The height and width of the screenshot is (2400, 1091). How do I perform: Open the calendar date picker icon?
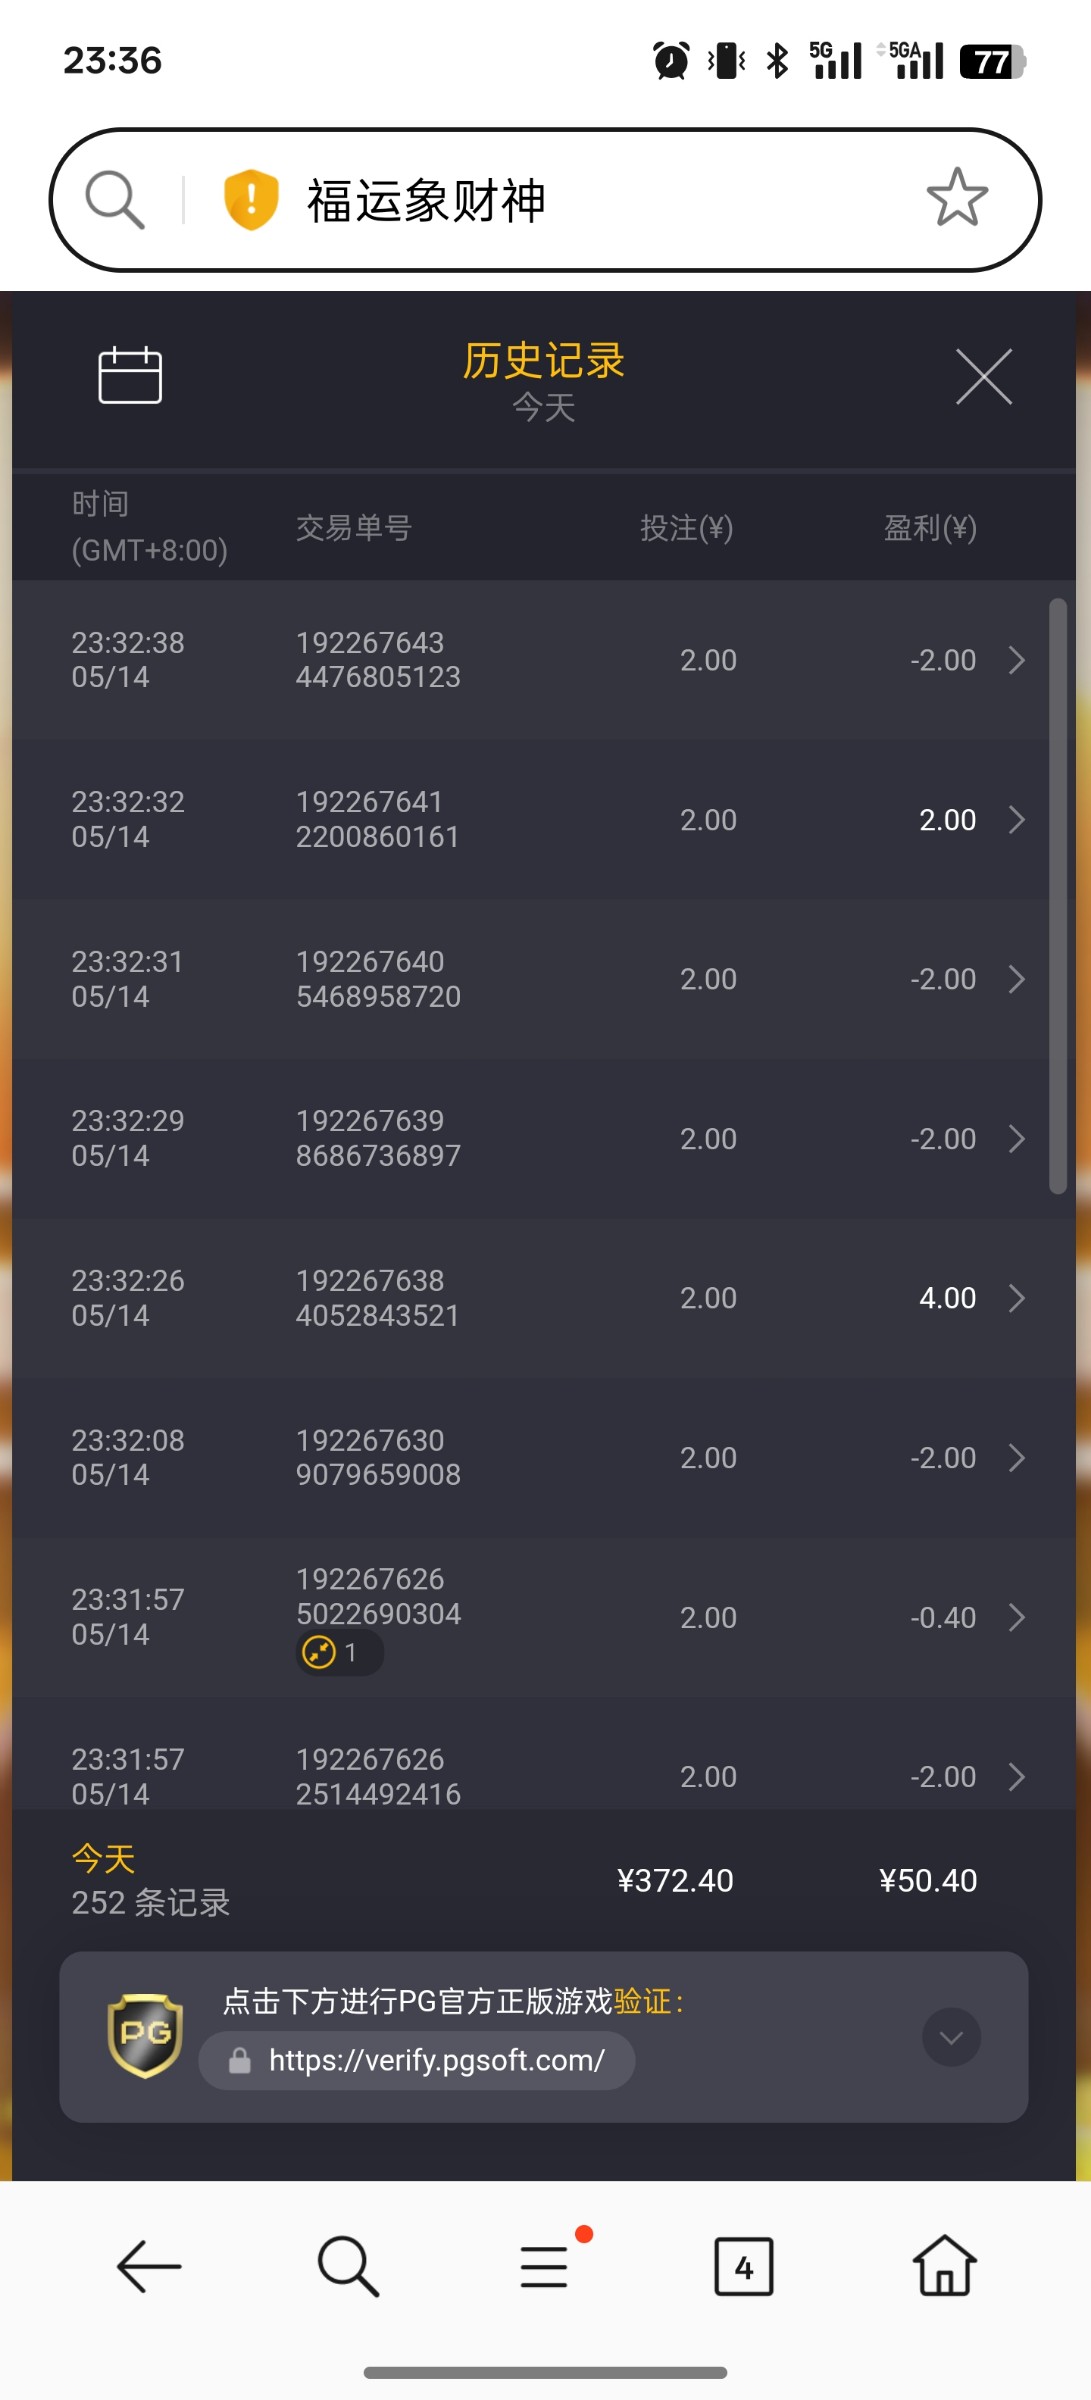click(130, 376)
